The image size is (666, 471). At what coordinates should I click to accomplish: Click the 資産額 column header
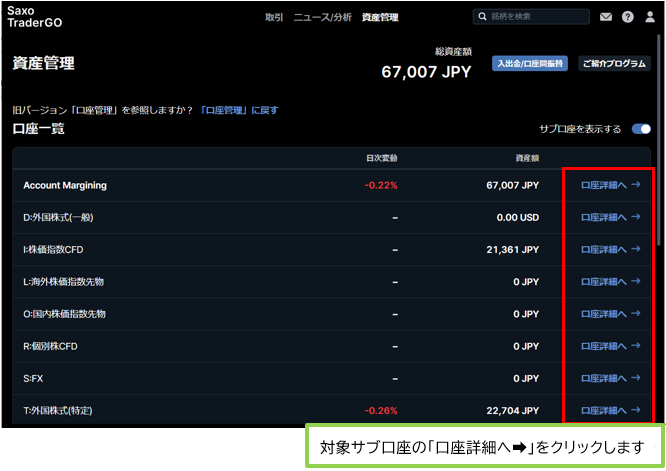pyautogui.click(x=527, y=158)
